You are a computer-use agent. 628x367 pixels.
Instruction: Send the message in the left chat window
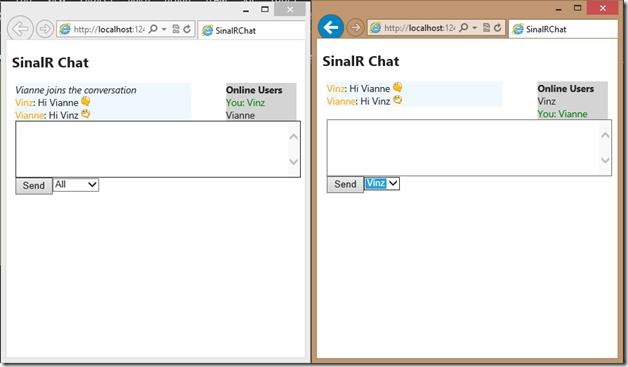pos(34,186)
